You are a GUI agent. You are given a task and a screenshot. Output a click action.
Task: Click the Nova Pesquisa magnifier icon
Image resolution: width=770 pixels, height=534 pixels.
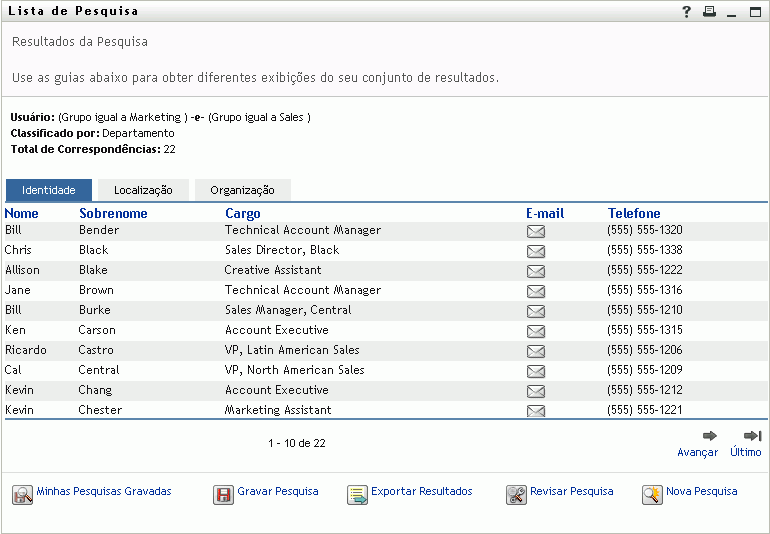tap(651, 494)
